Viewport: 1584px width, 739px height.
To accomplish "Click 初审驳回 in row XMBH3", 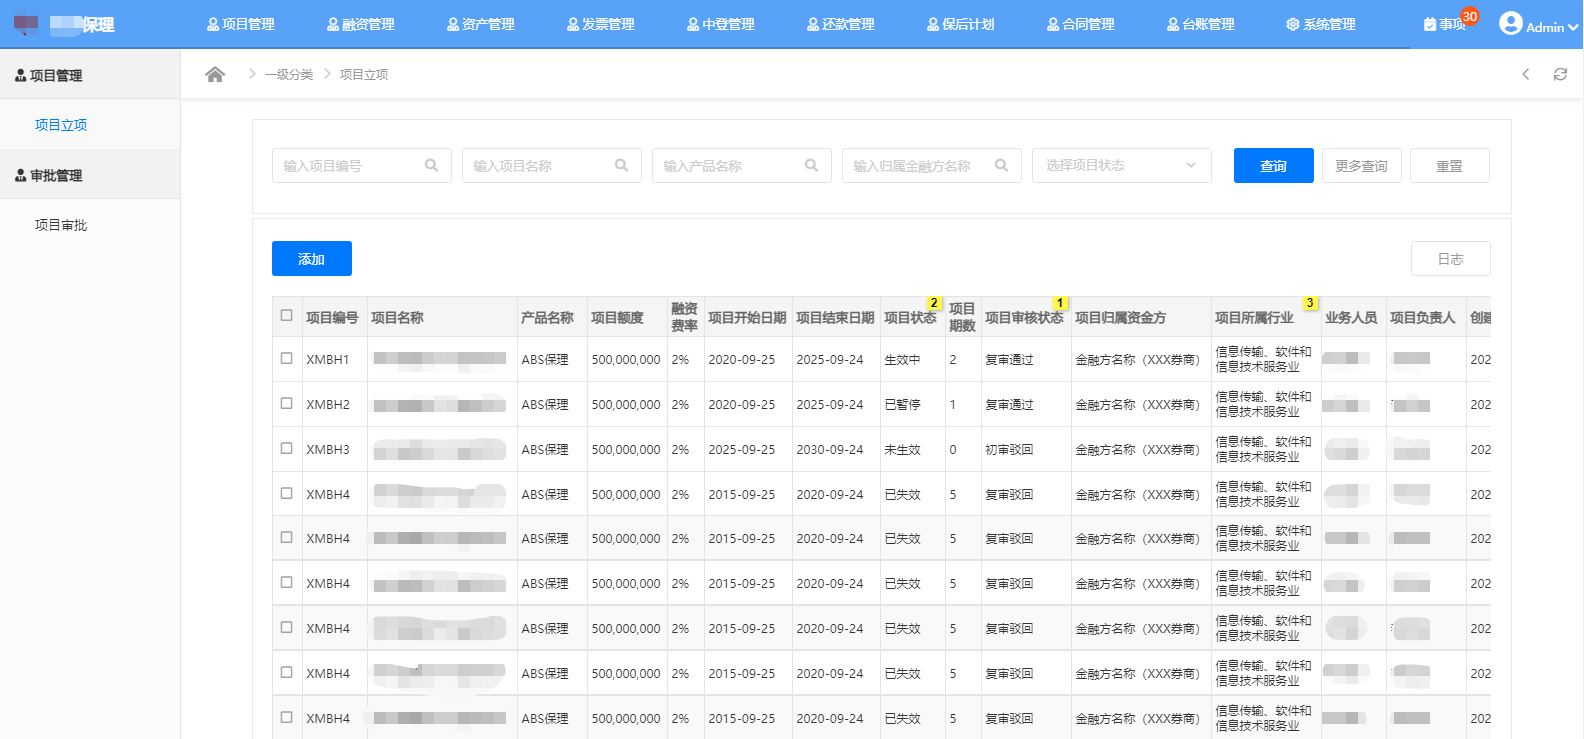I will click(x=1009, y=449).
